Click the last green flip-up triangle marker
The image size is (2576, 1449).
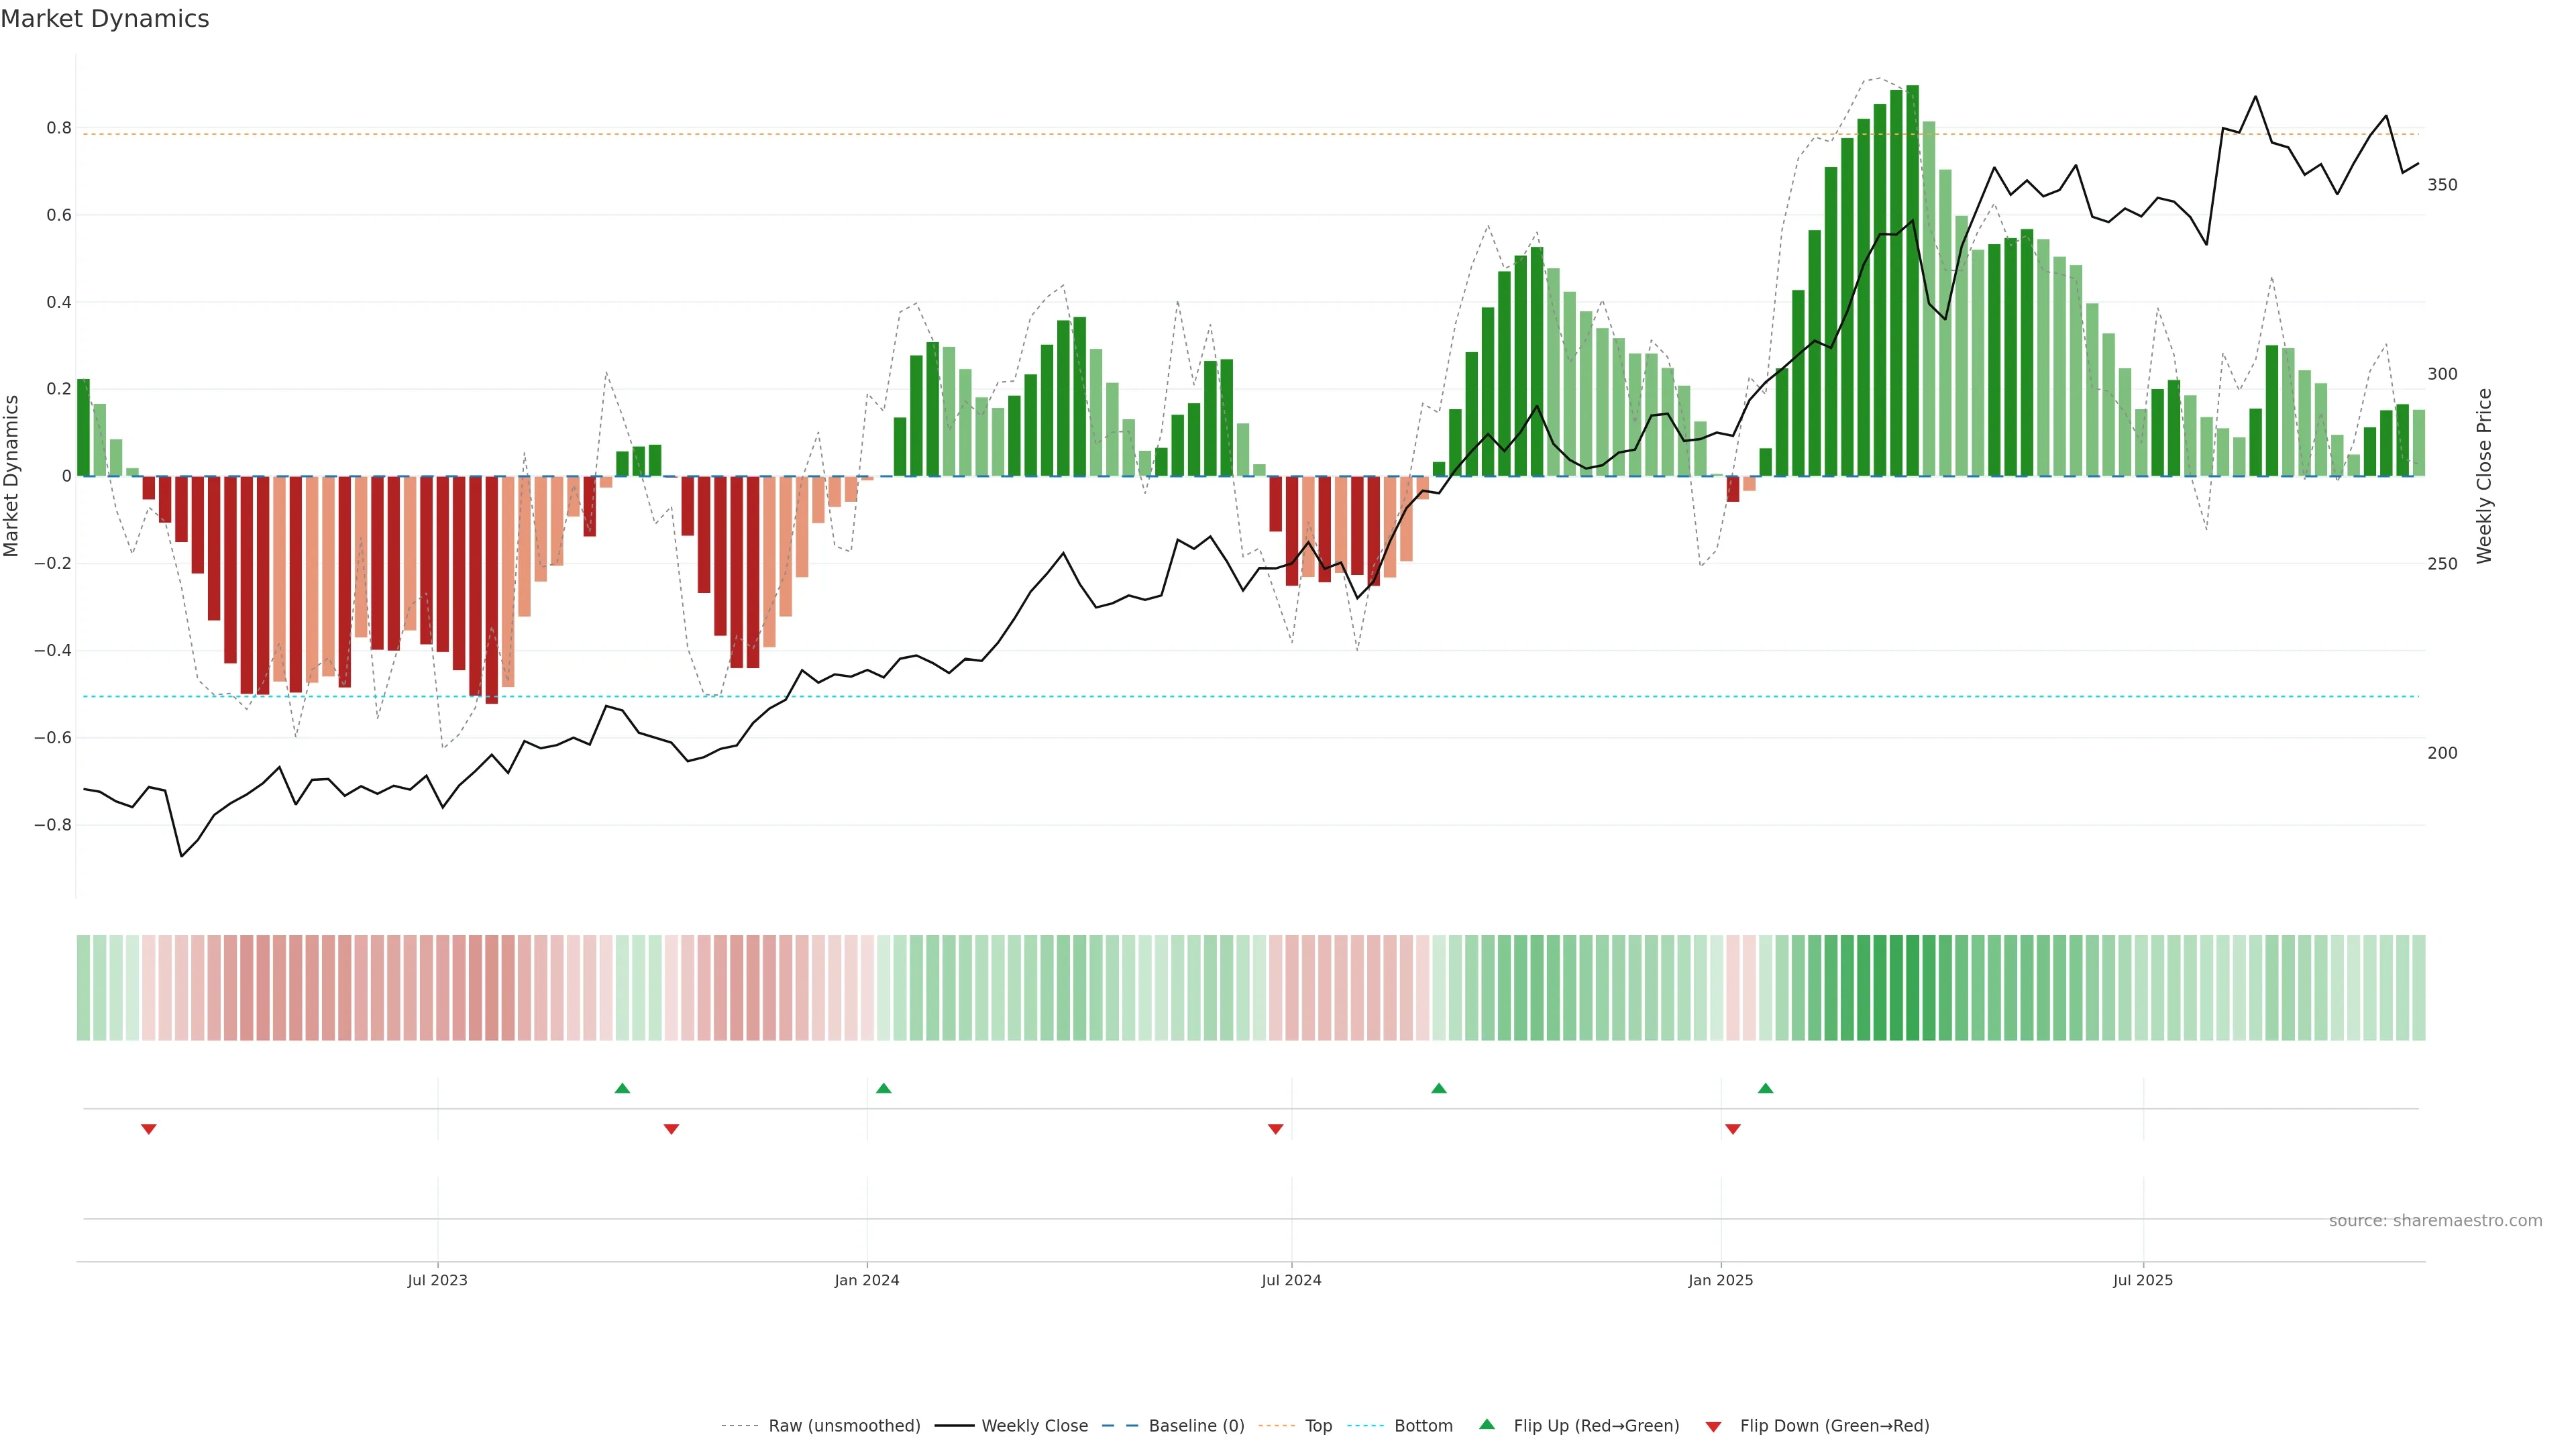coord(1765,1088)
